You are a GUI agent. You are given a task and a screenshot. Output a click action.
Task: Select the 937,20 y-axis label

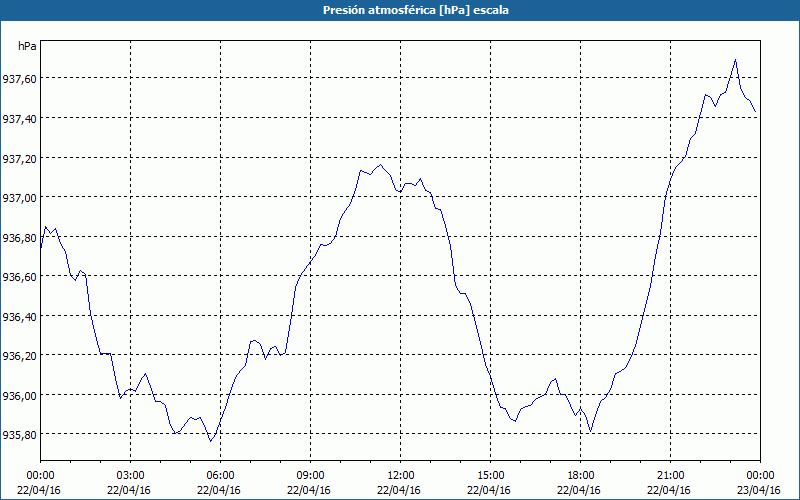pyautogui.click(x=19, y=158)
